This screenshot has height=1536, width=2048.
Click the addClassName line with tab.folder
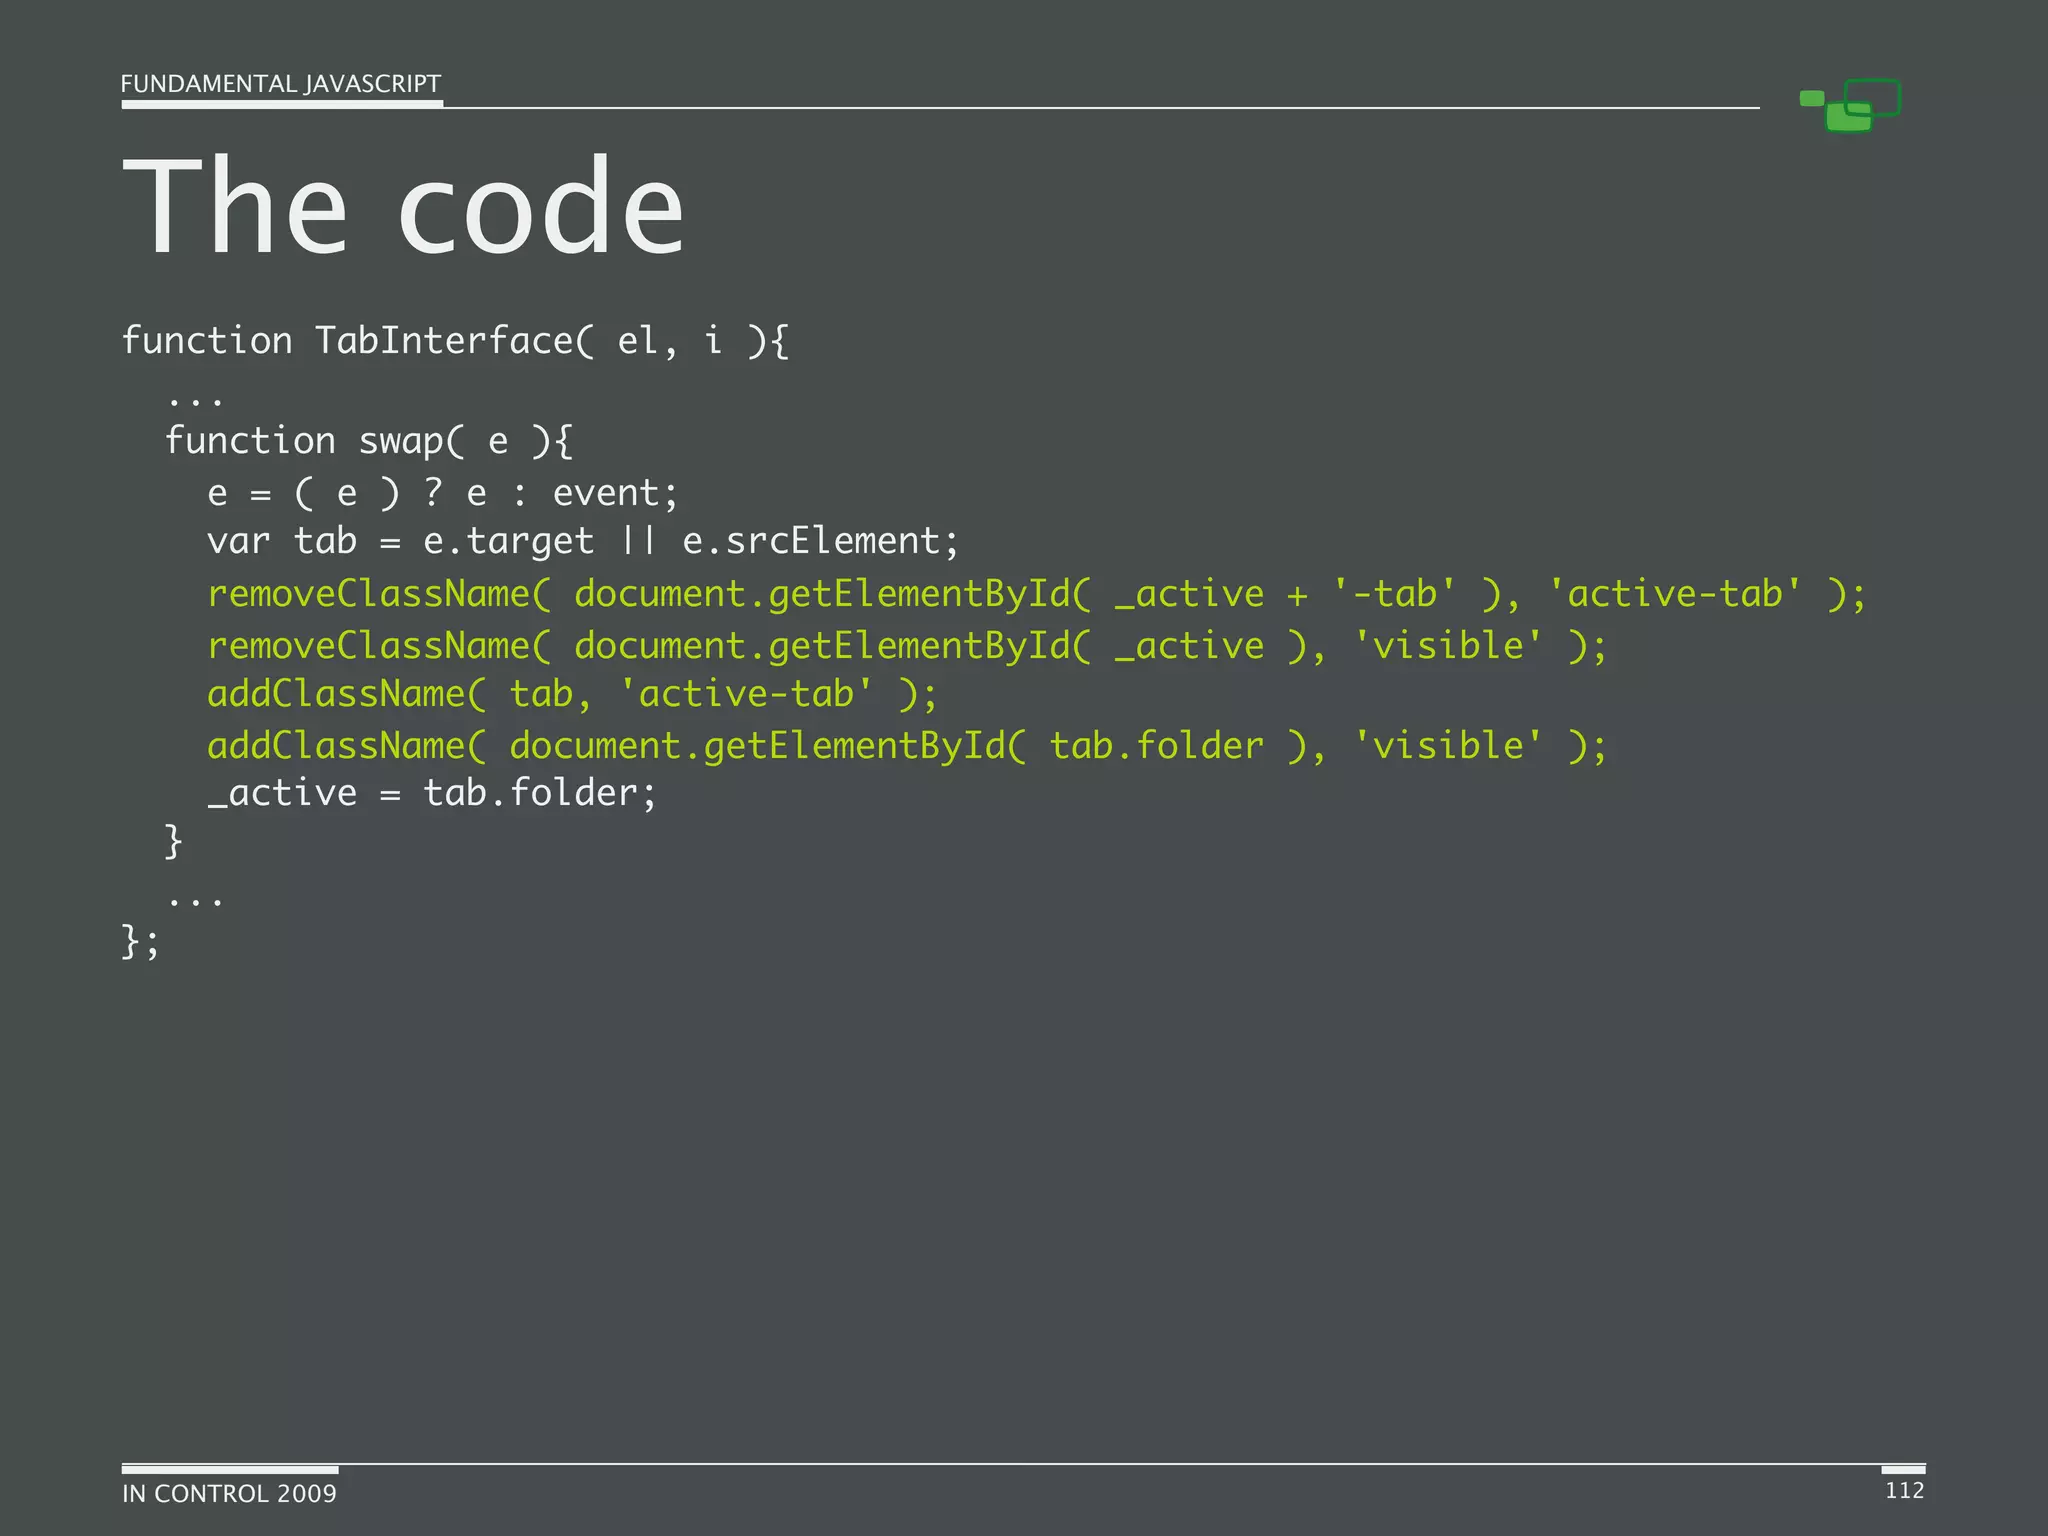(x=906, y=746)
